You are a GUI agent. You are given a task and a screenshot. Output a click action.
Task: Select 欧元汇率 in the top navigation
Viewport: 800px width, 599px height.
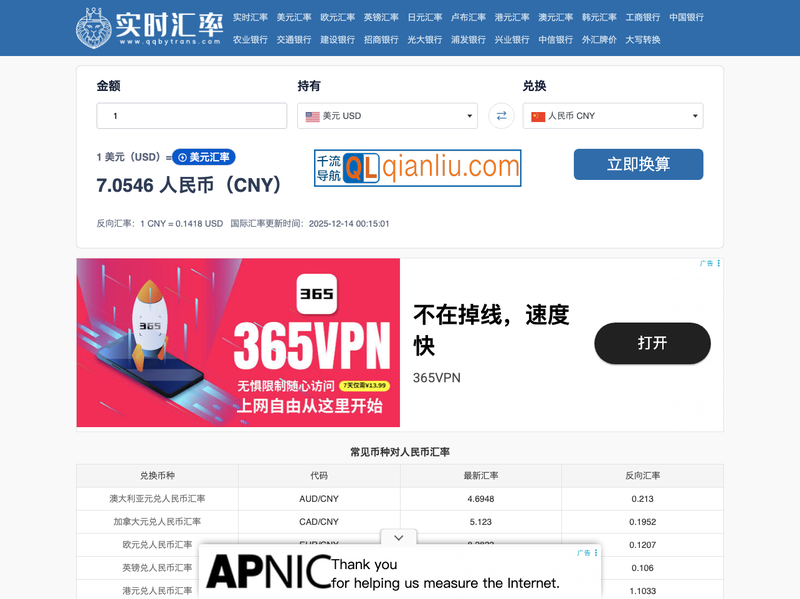click(x=336, y=17)
